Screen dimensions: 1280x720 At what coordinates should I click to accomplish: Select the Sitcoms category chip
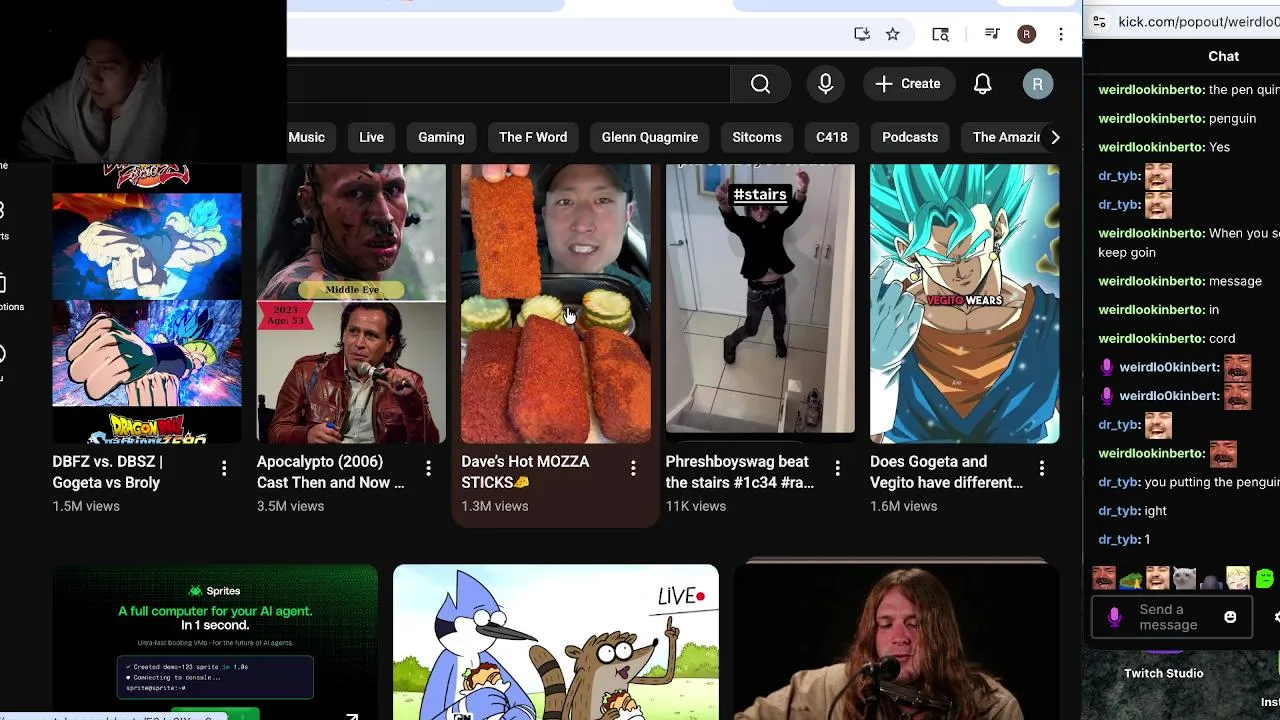tap(757, 137)
